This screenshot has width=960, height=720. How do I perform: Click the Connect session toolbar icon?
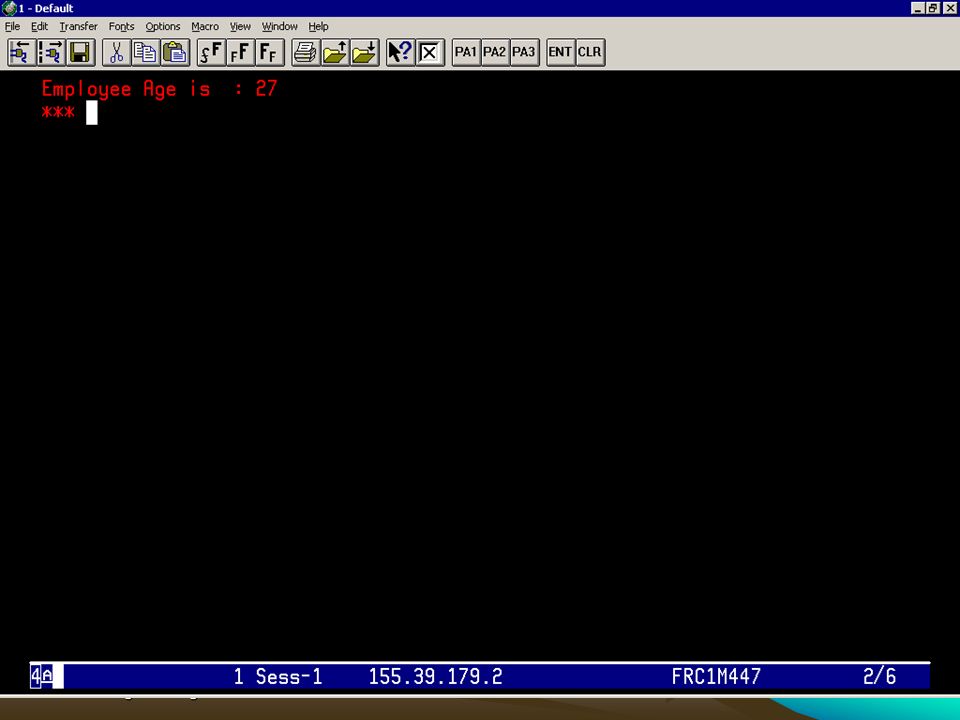[21, 53]
